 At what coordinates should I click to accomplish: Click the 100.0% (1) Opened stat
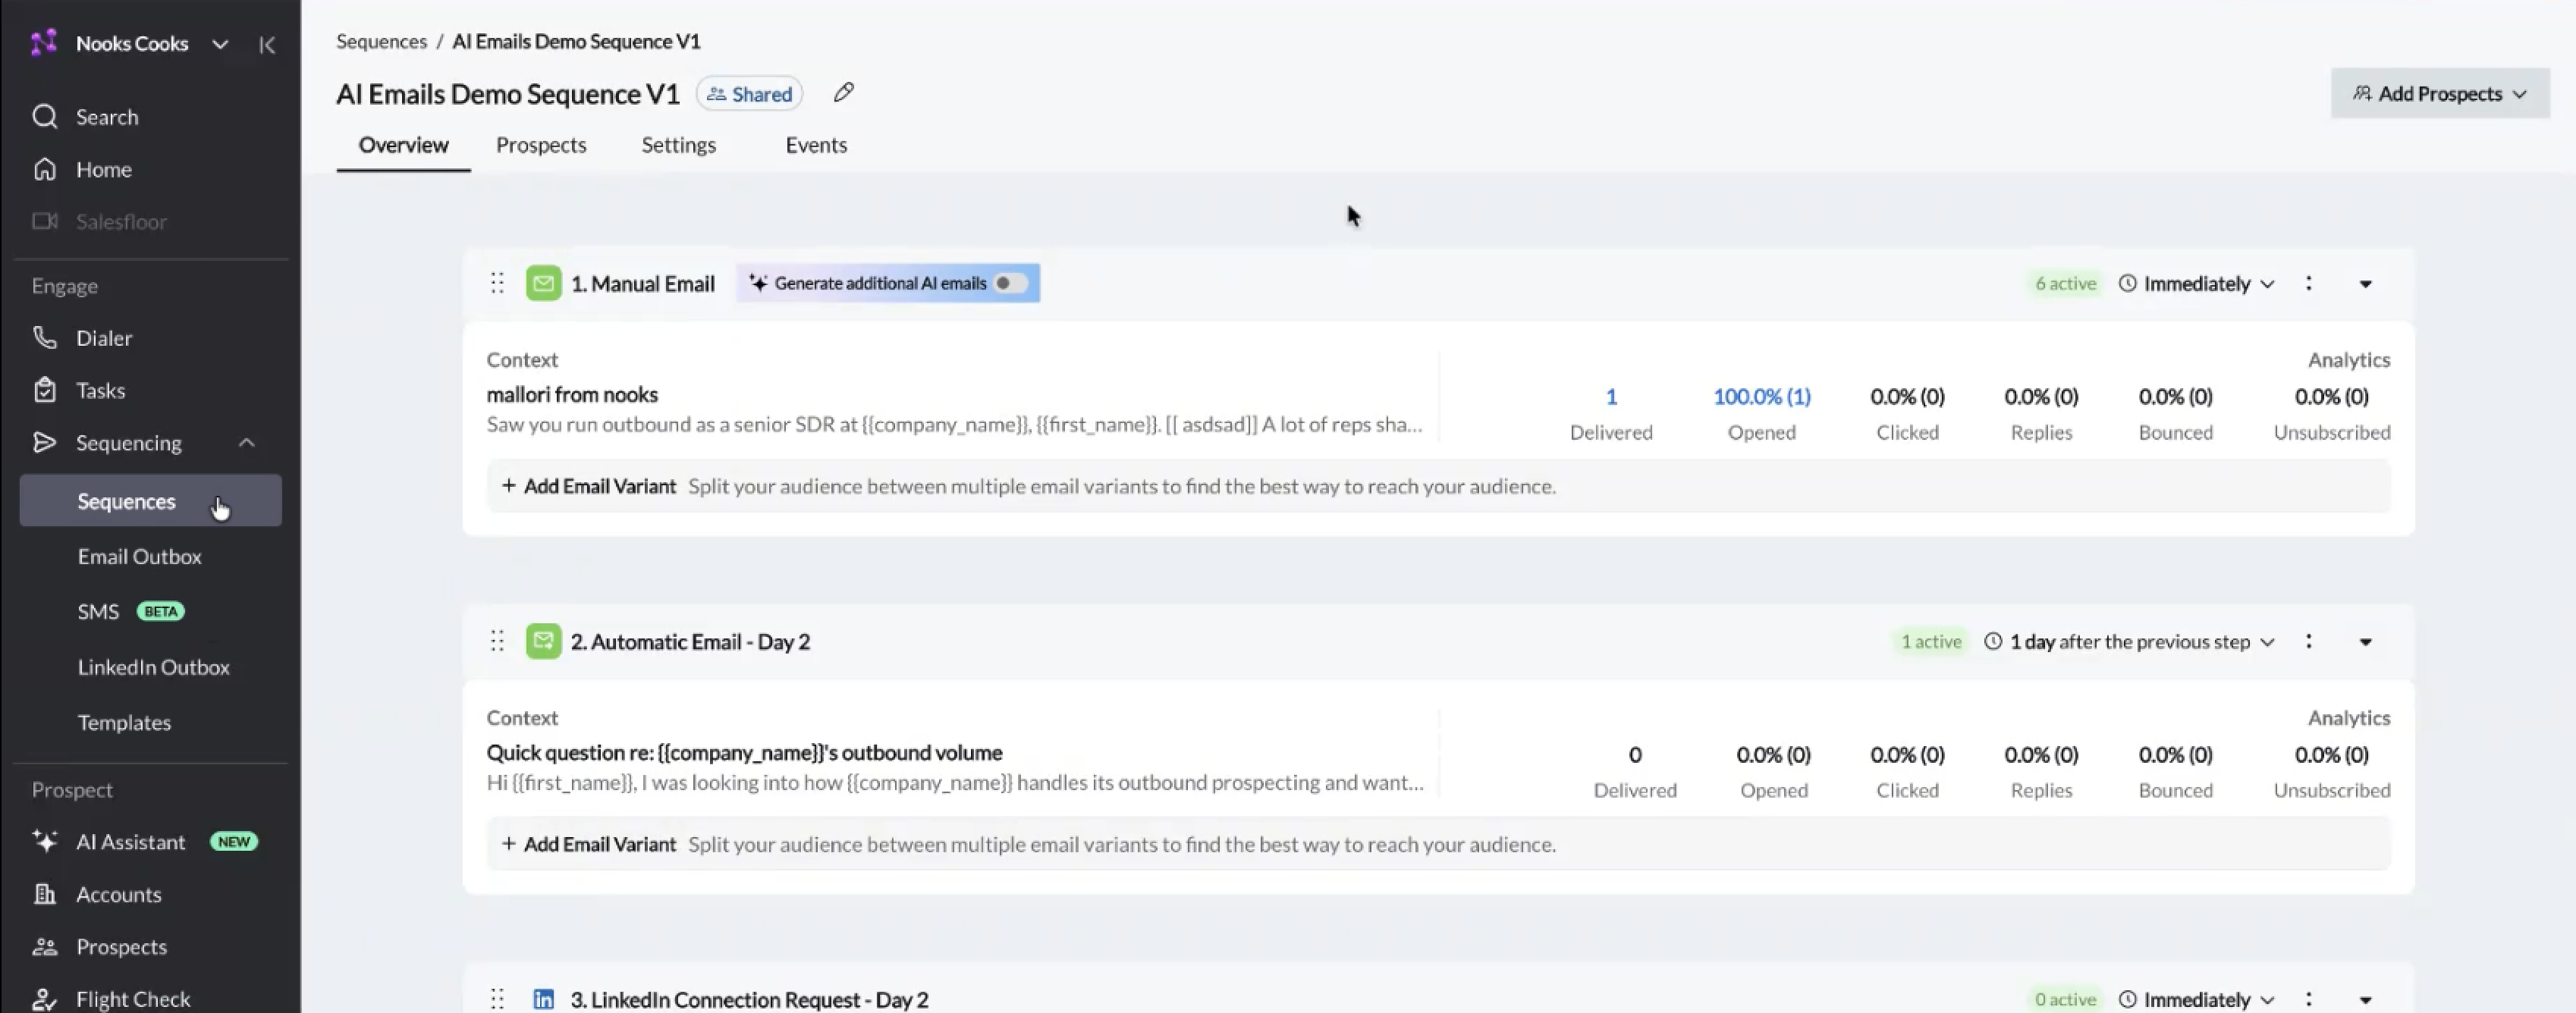(x=1761, y=396)
